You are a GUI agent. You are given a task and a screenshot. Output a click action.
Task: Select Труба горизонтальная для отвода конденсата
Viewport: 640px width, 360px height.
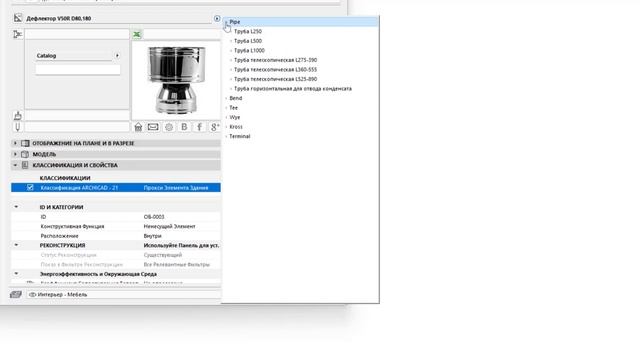[293, 89]
